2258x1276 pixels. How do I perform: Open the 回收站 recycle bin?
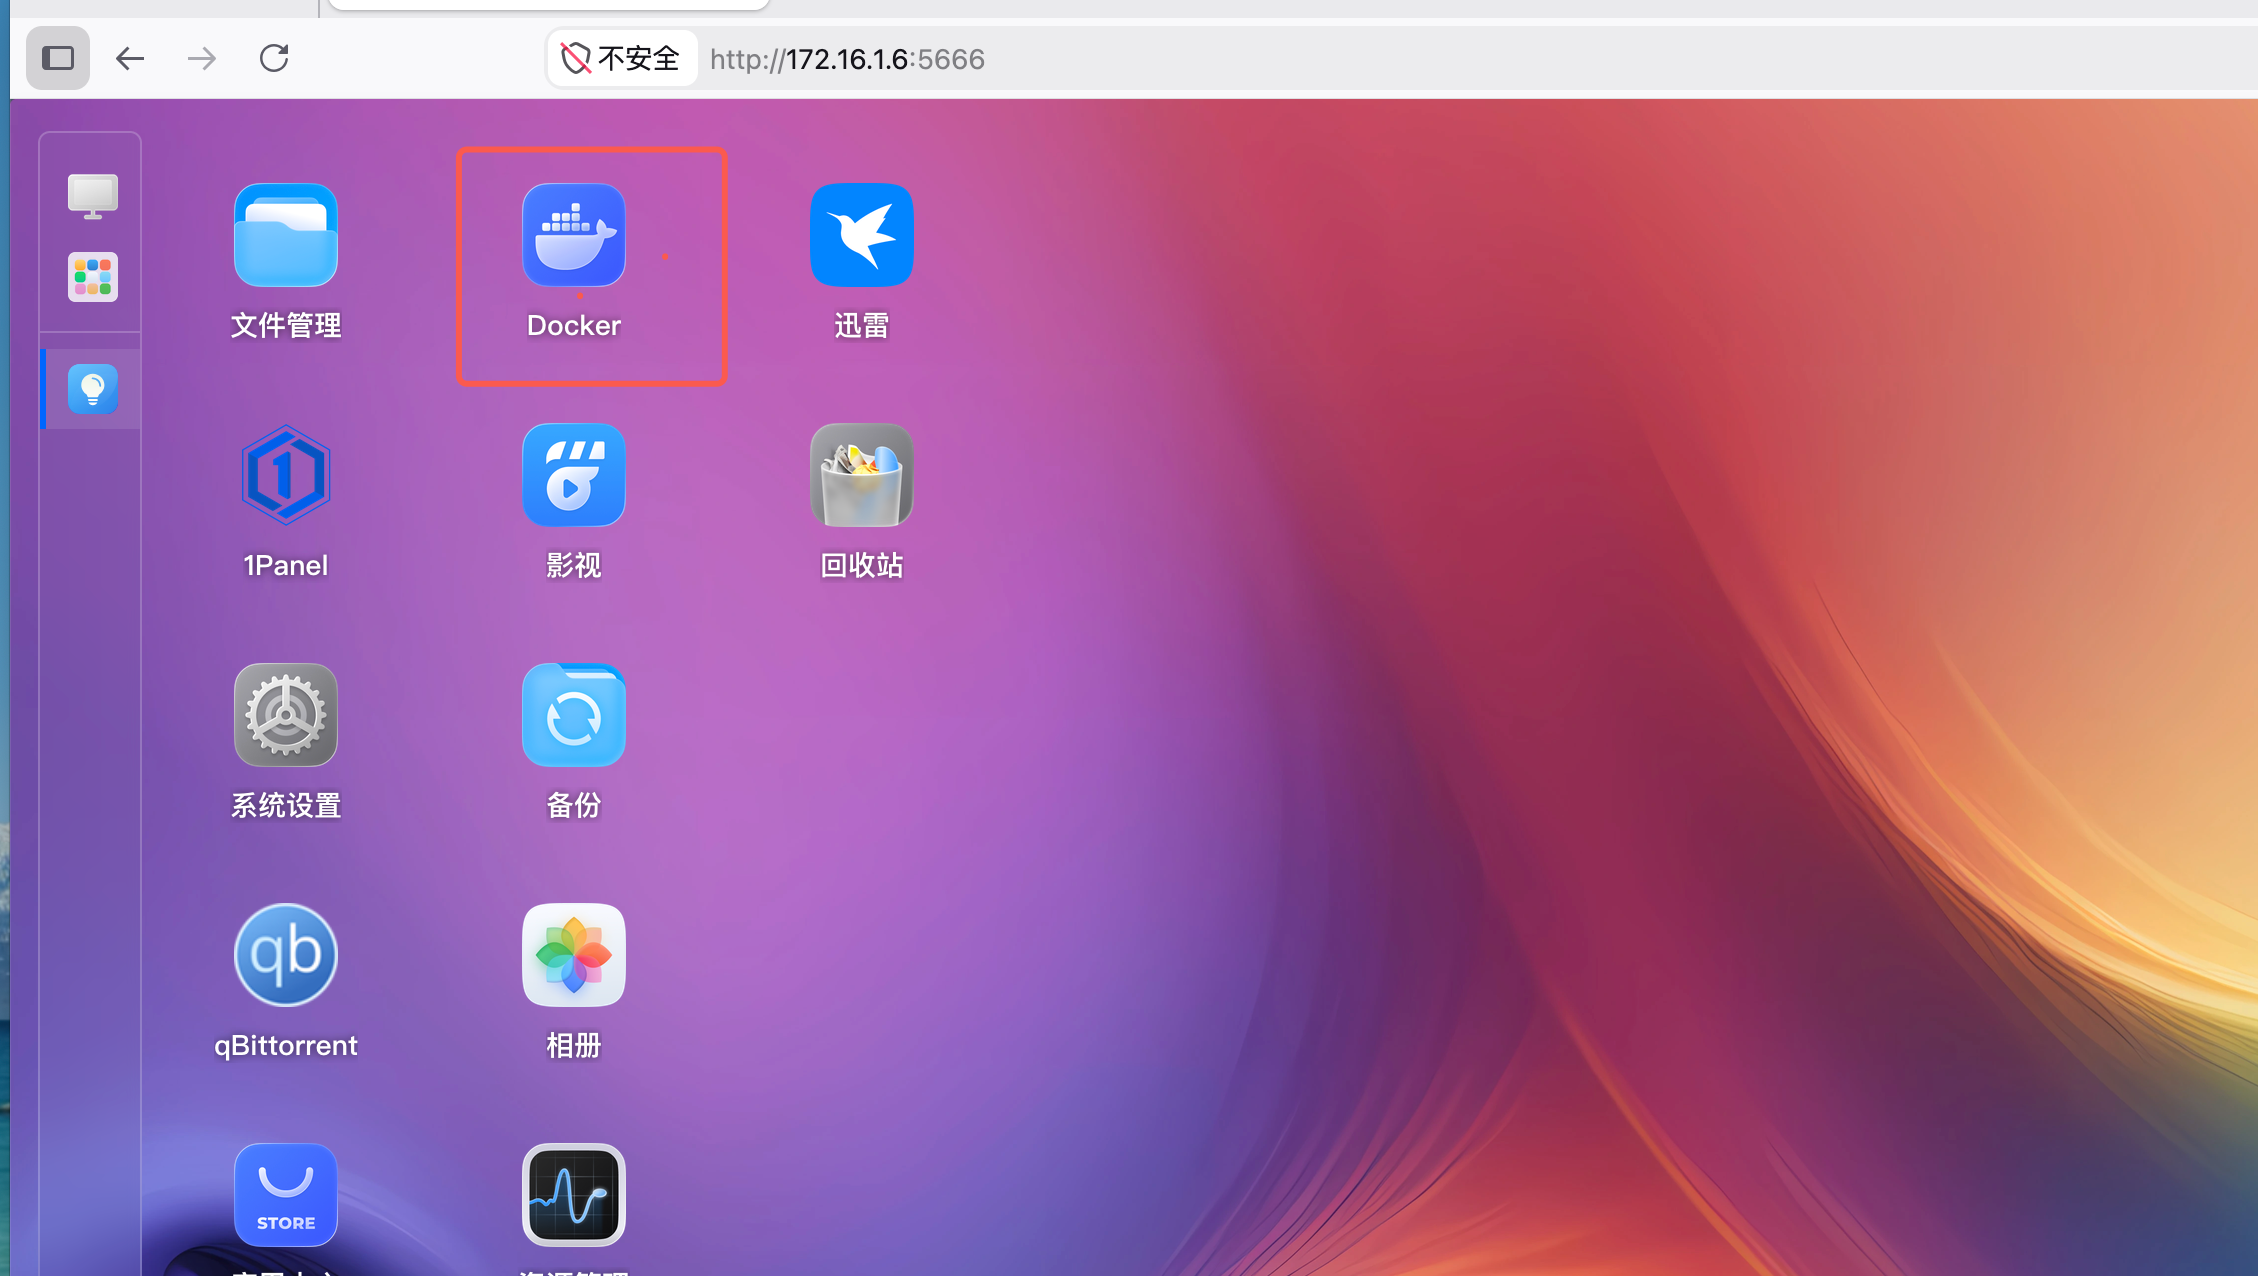coord(862,475)
